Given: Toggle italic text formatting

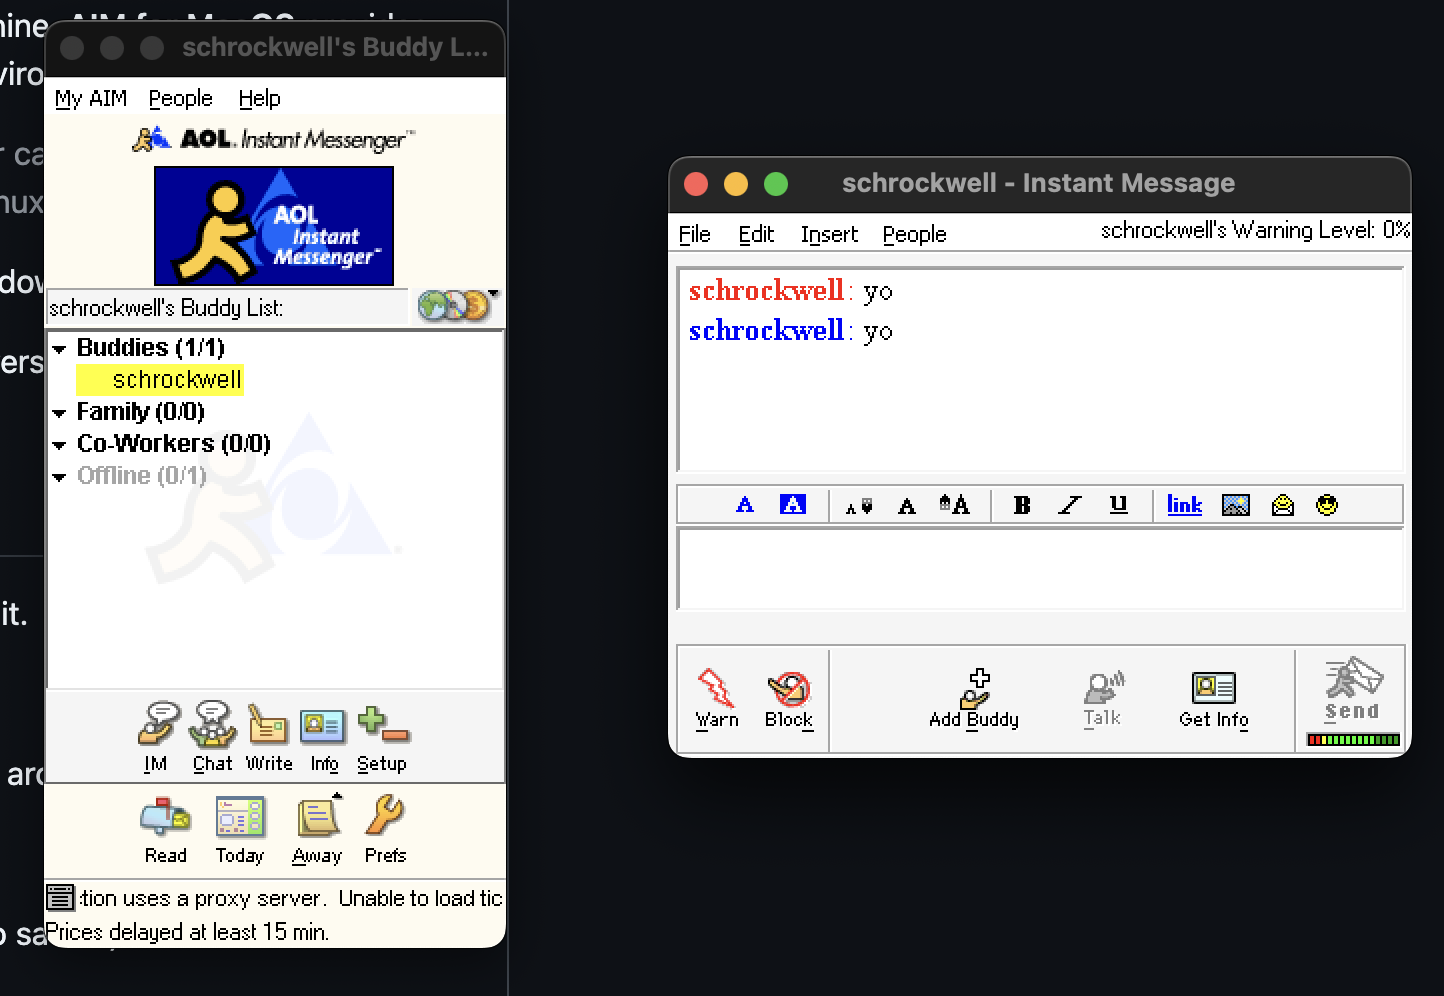Looking at the screenshot, I should point(1070,505).
